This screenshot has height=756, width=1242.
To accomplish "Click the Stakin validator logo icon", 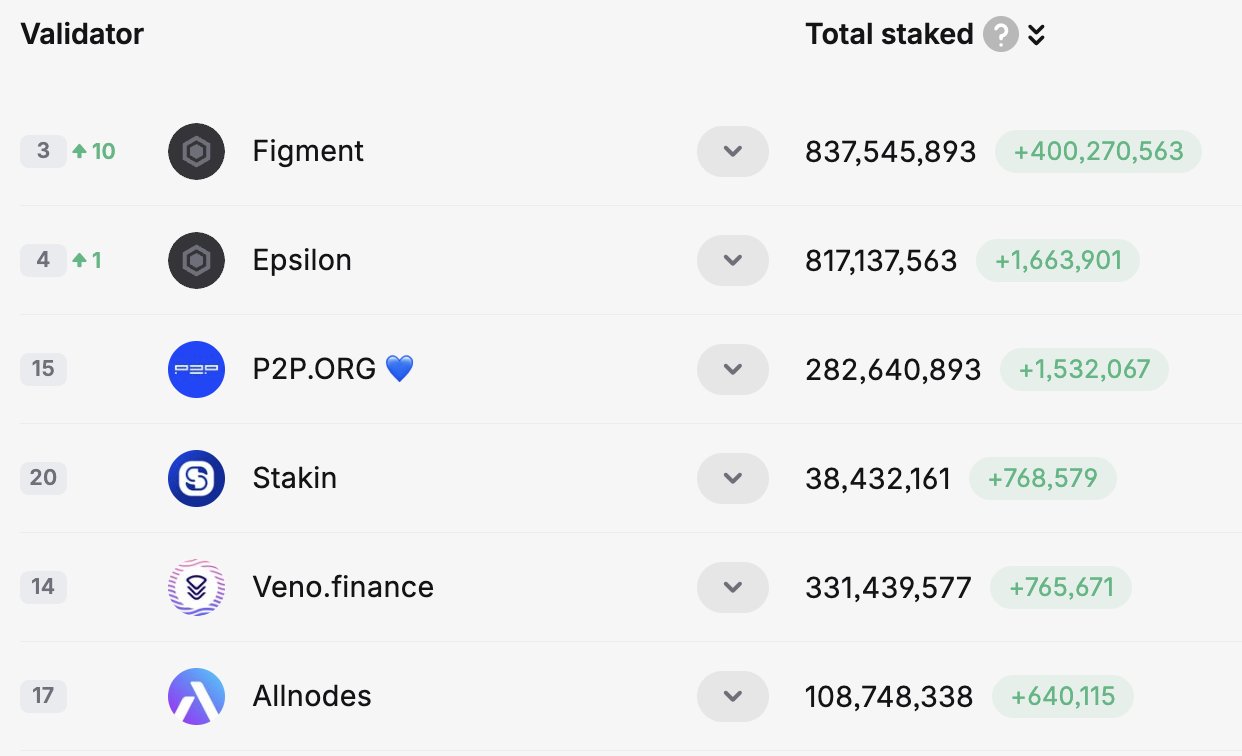I will coord(196,478).
